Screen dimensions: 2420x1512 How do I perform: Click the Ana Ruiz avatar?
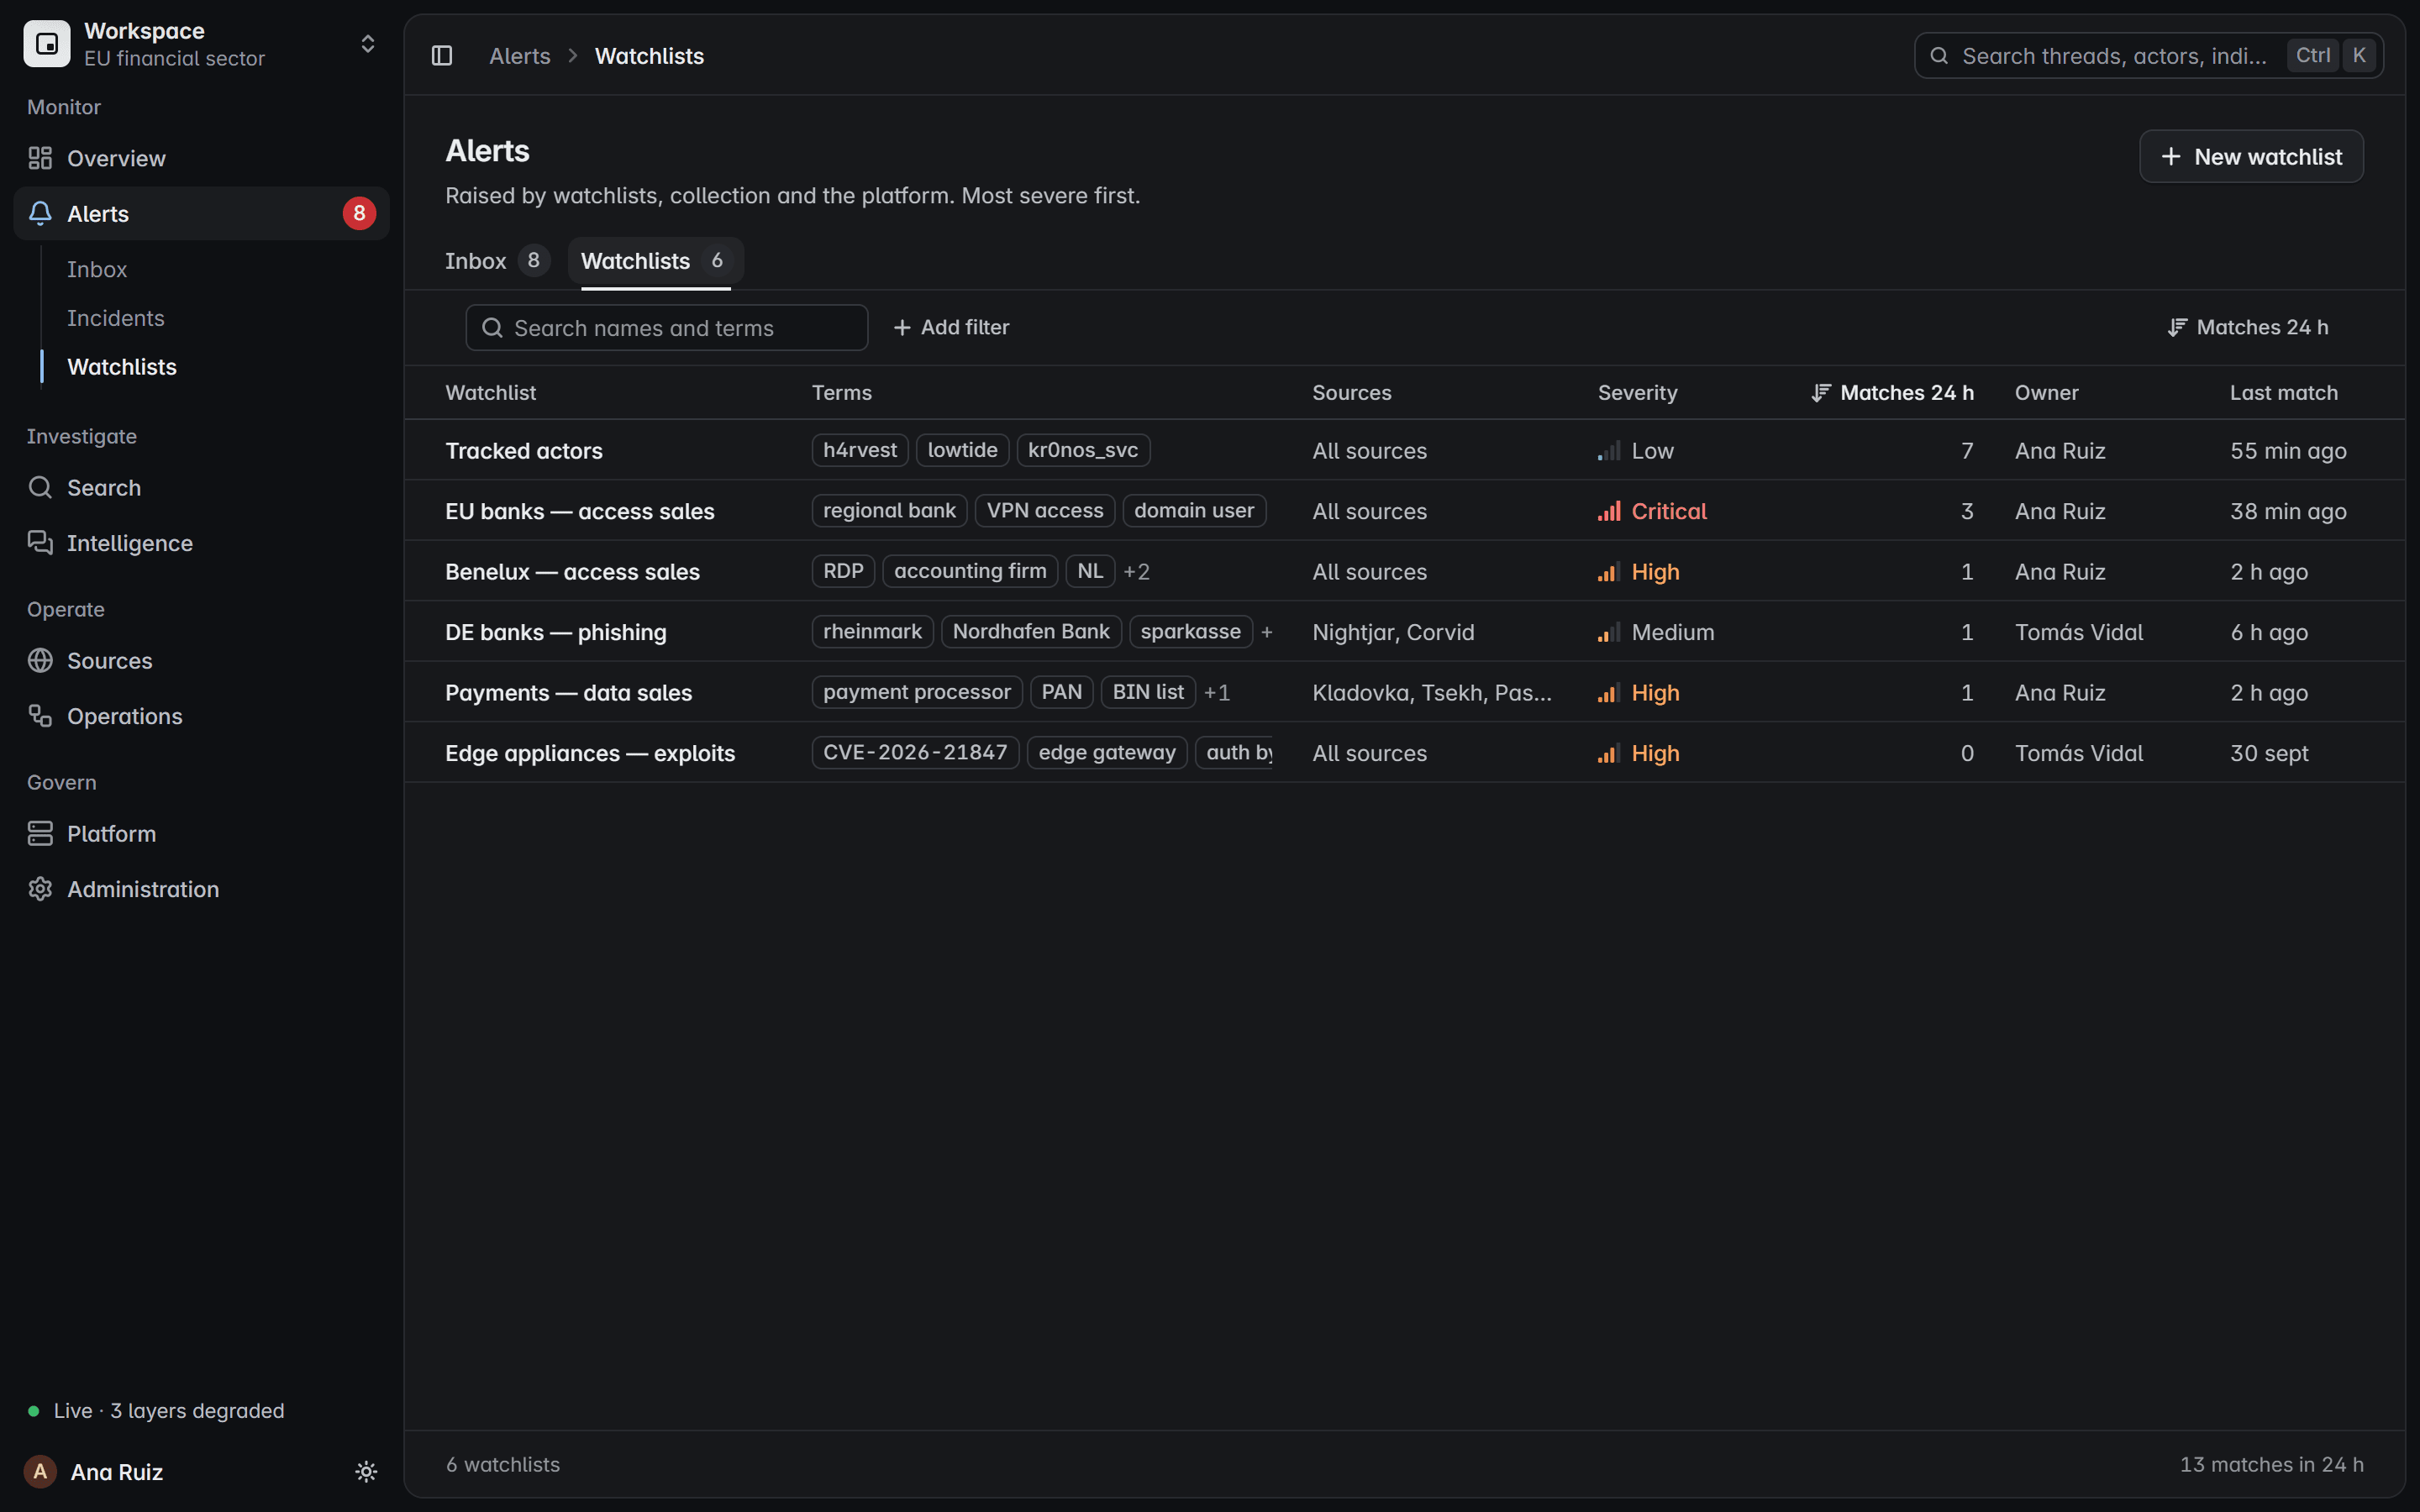click(40, 1472)
